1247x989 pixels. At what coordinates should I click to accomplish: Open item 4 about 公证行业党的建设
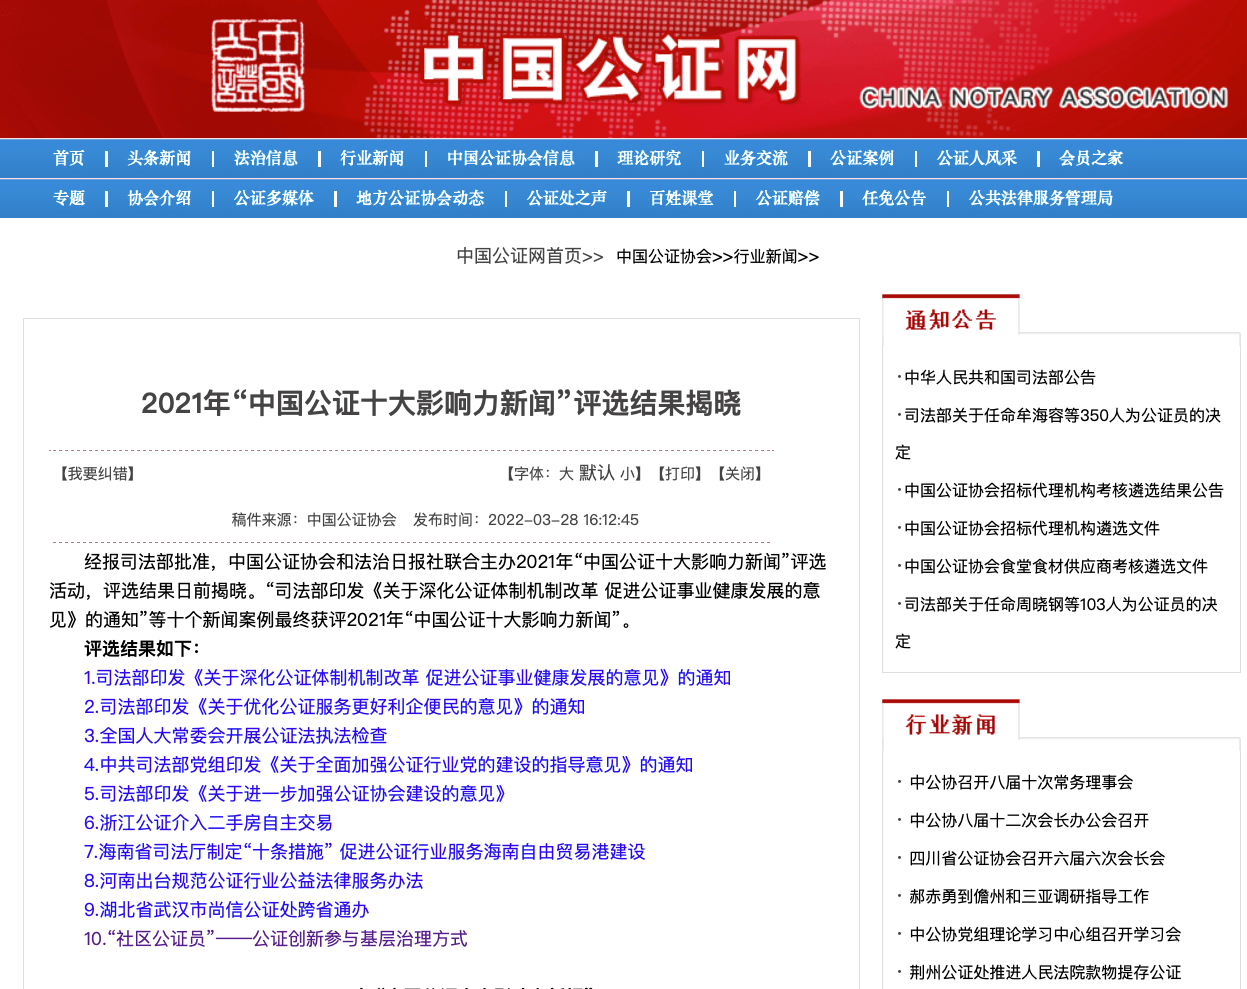pos(389,765)
